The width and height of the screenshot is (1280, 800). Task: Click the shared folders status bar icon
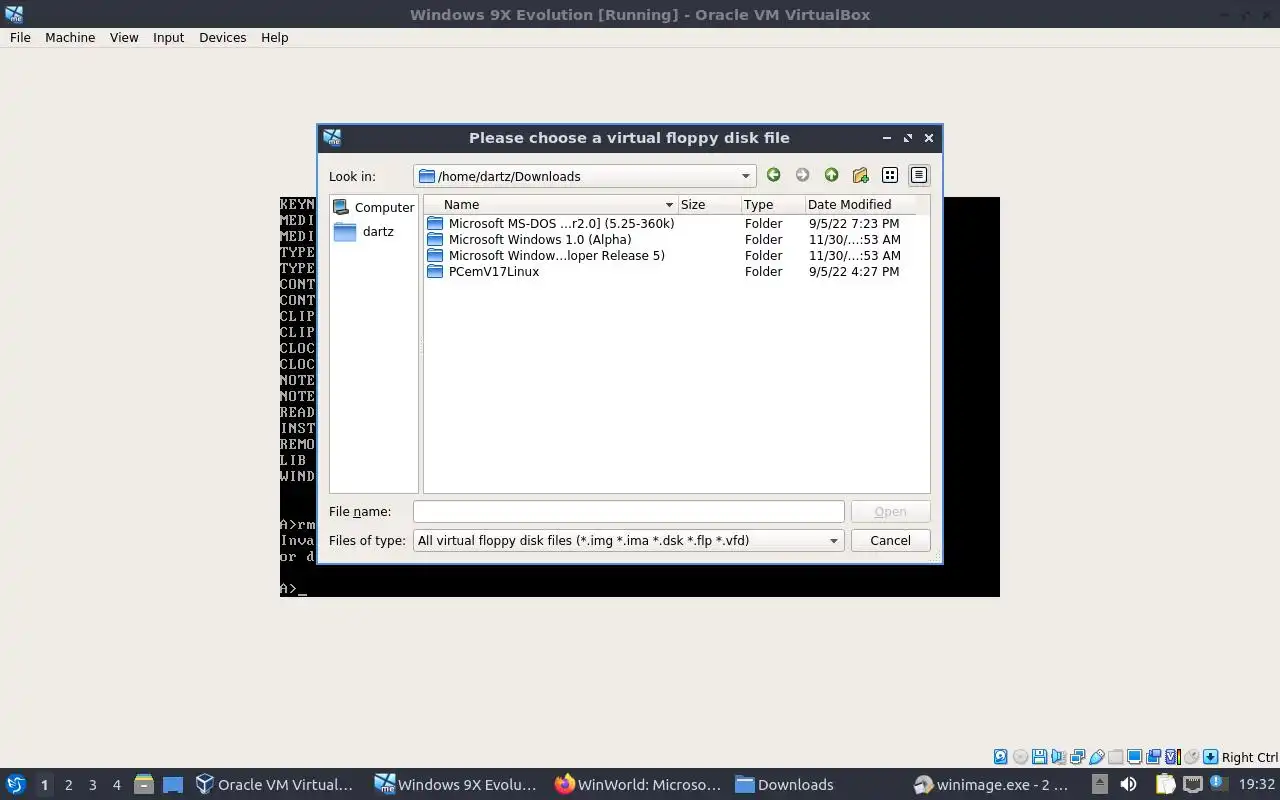[x=1115, y=757]
